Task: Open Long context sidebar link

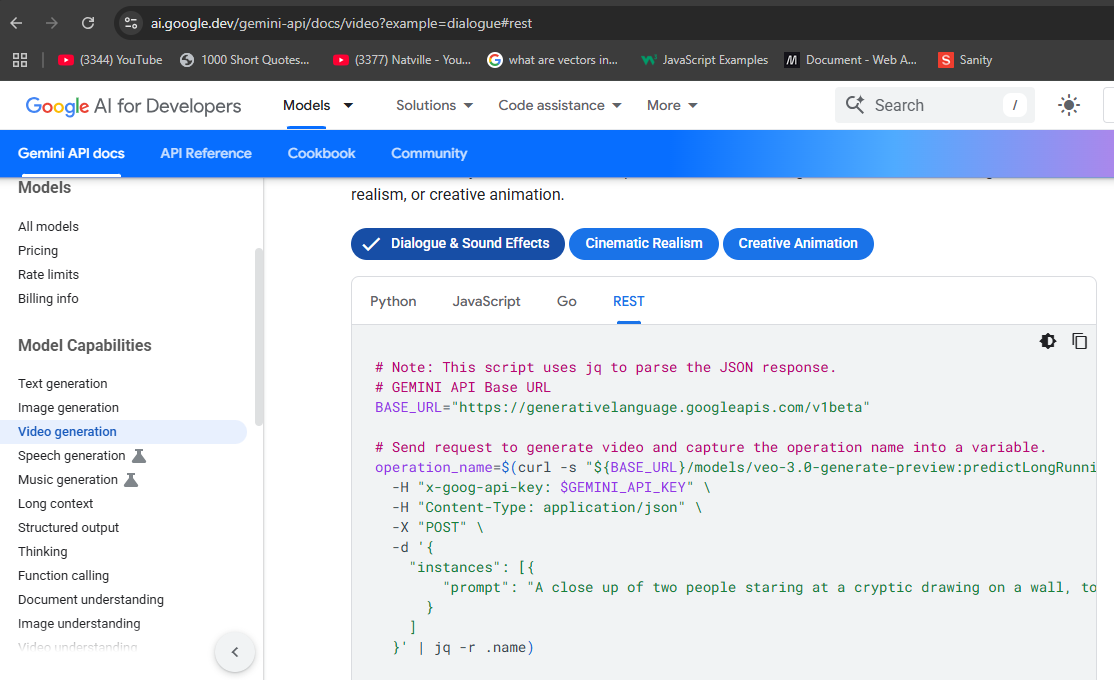Action: coord(55,504)
